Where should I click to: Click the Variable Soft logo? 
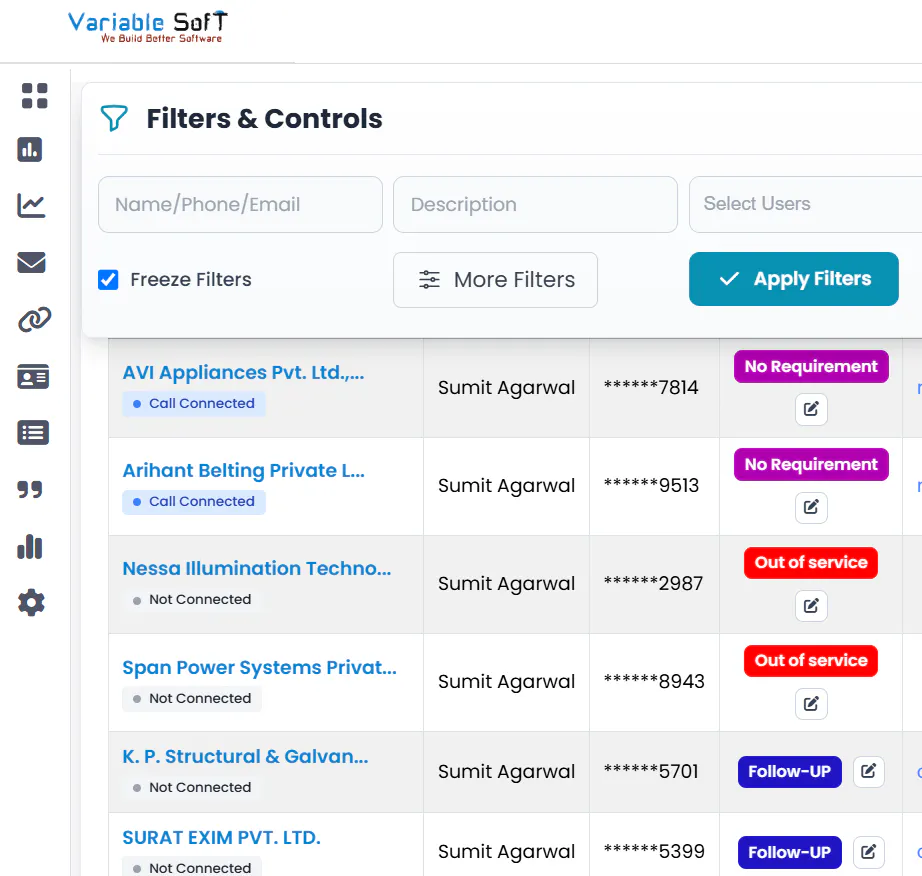tap(148, 27)
